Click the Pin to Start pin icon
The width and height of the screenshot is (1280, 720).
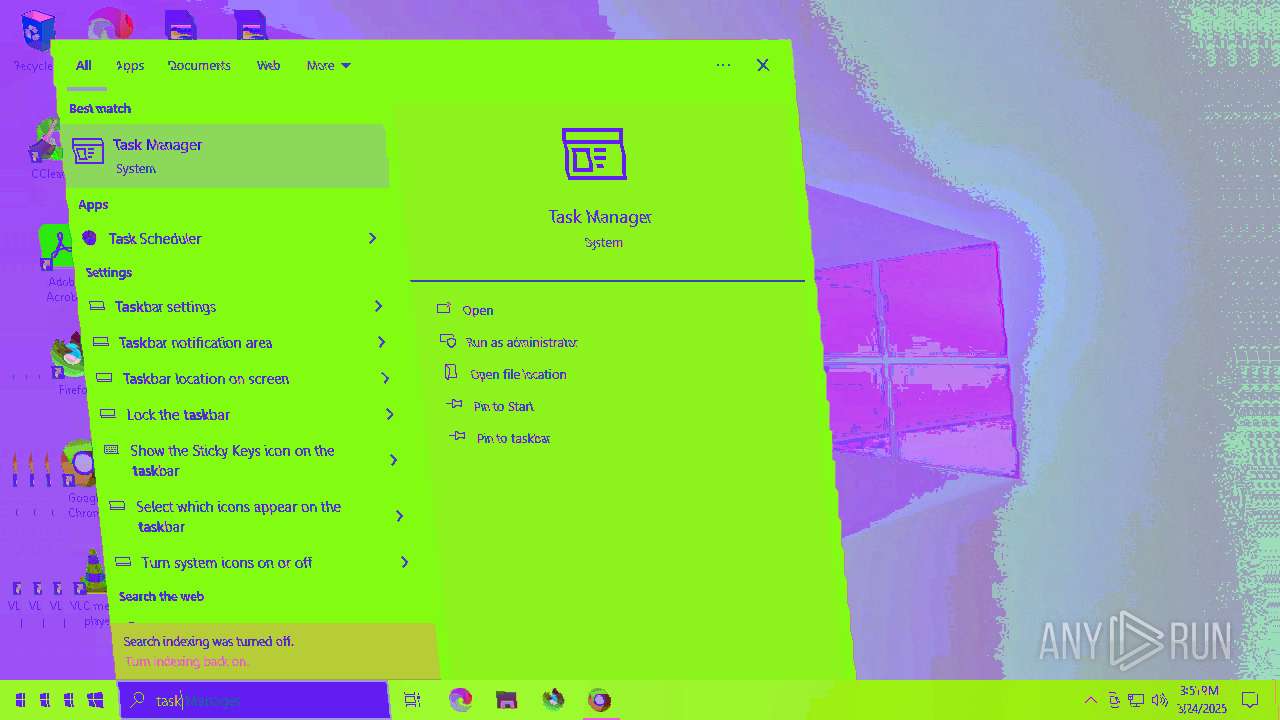pyautogui.click(x=455, y=405)
